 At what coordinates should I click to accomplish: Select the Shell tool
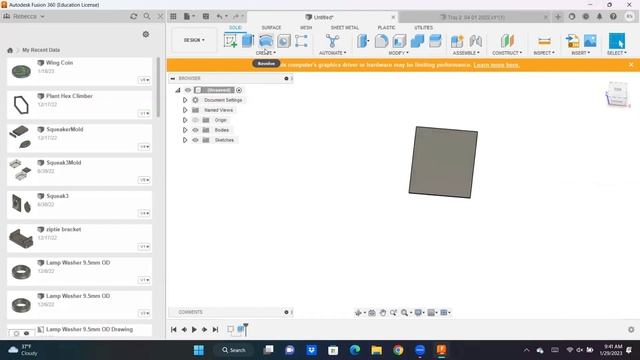coord(399,41)
